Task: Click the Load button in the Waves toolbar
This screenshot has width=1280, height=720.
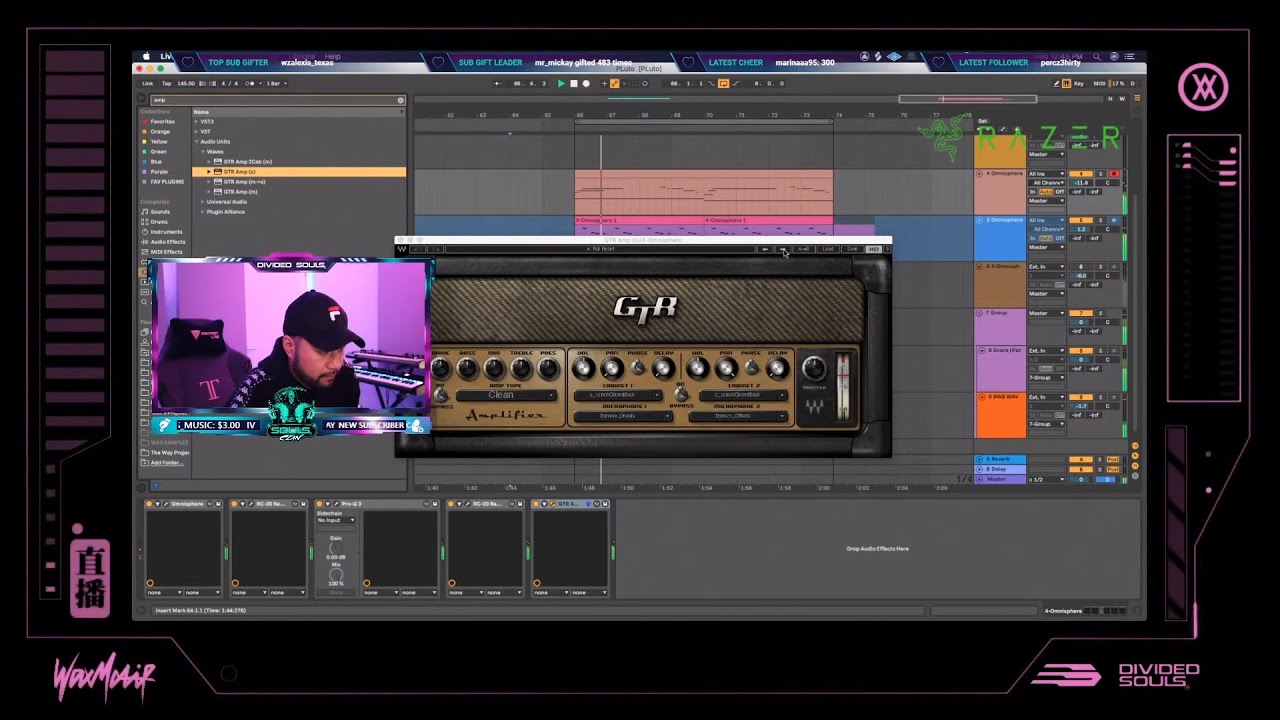Action: click(827, 249)
